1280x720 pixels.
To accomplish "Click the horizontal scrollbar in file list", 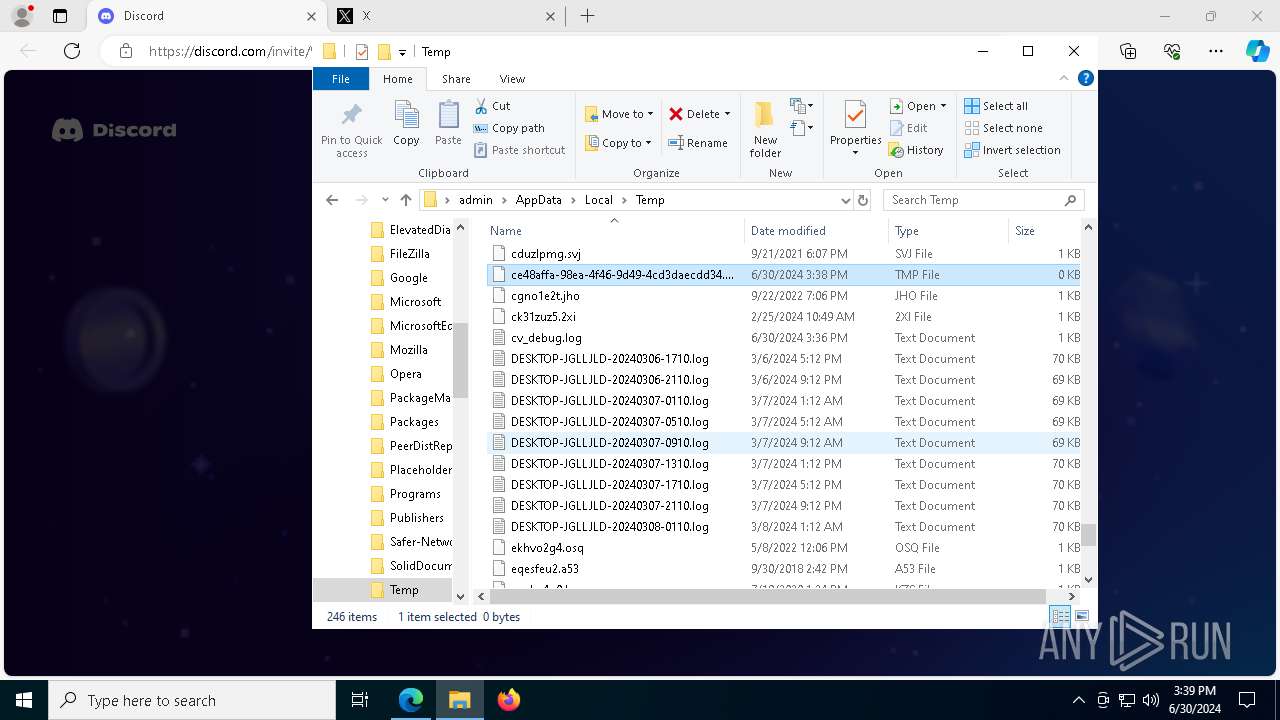I will click(x=768, y=597).
